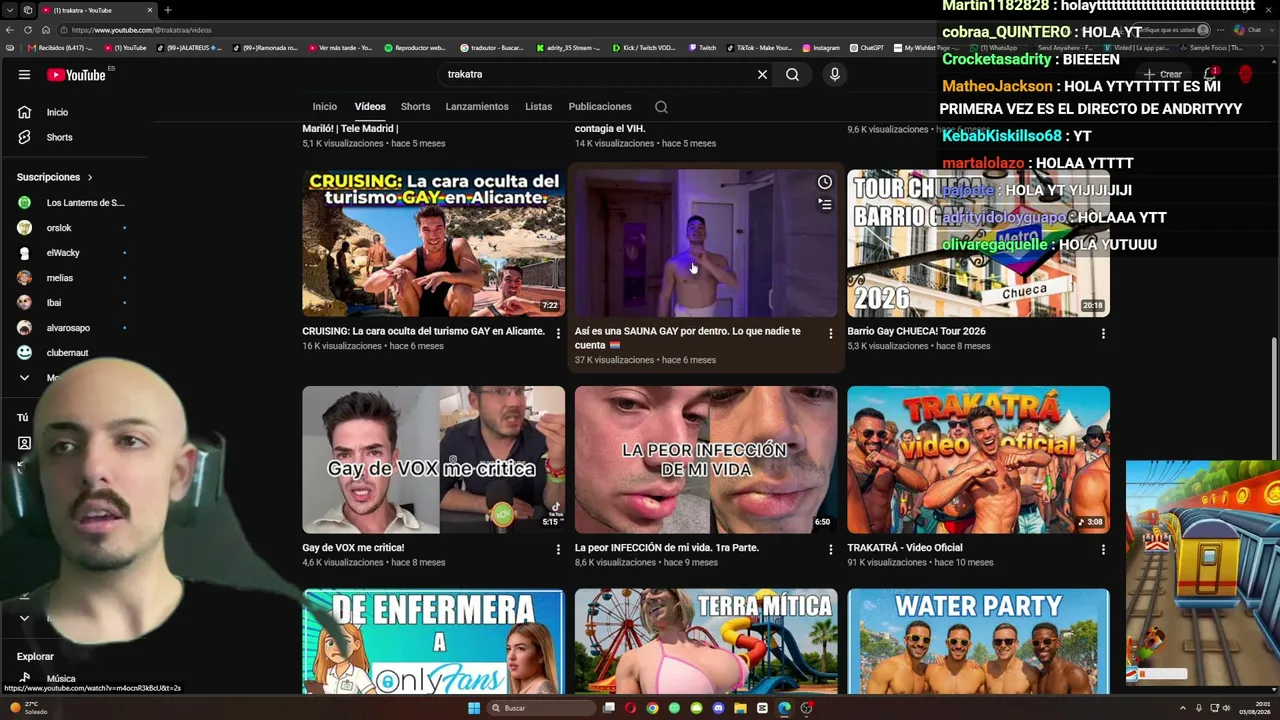Click the browser address bar URL
The height and width of the screenshot is (720, 1280).
(141, 30)
